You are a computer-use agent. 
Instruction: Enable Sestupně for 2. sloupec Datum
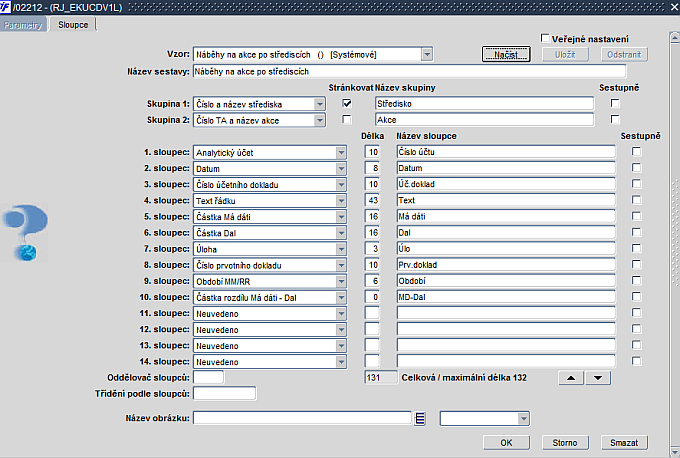(x=636, y=168)
